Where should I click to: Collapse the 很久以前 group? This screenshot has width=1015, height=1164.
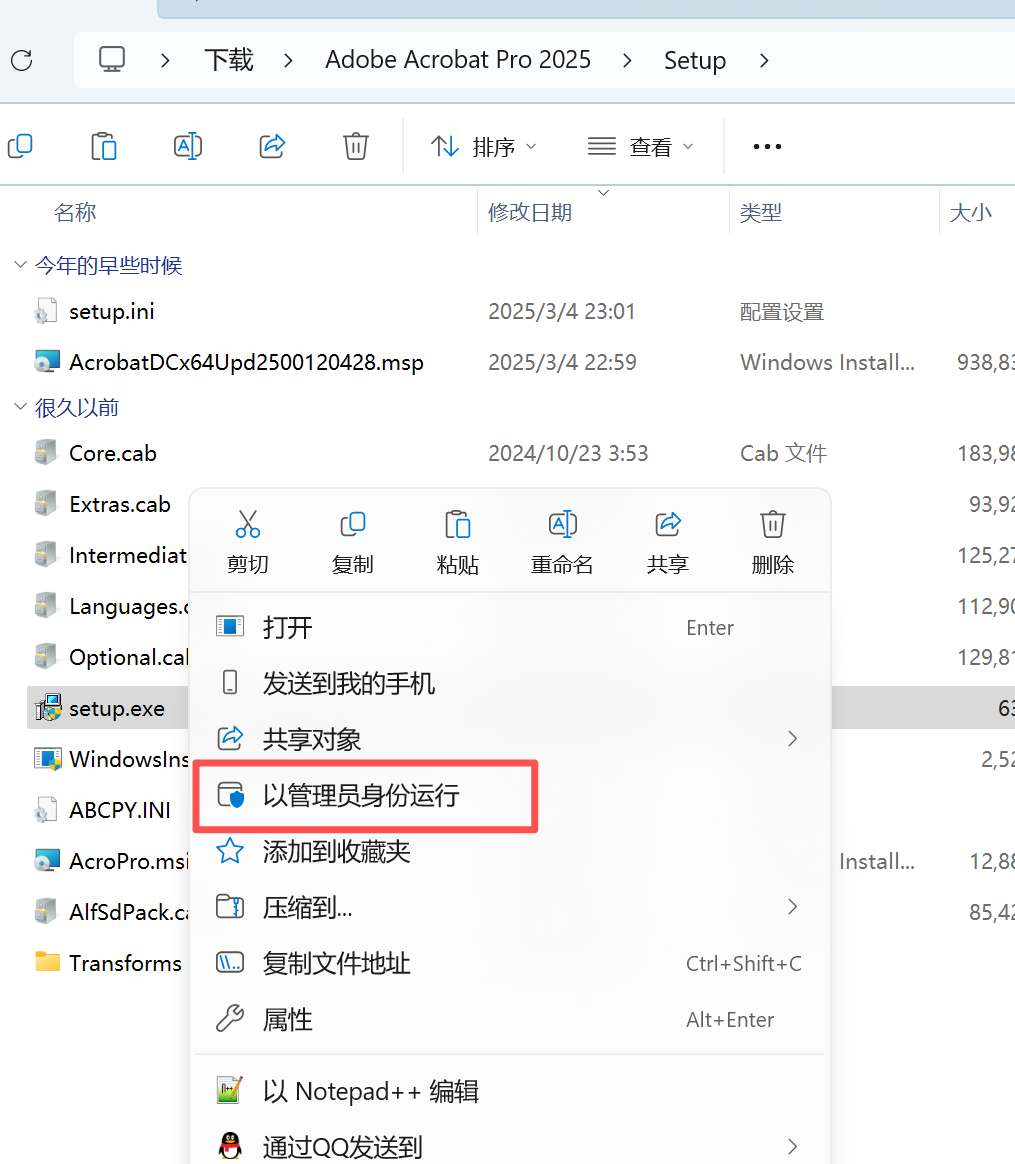click(21, 407)
